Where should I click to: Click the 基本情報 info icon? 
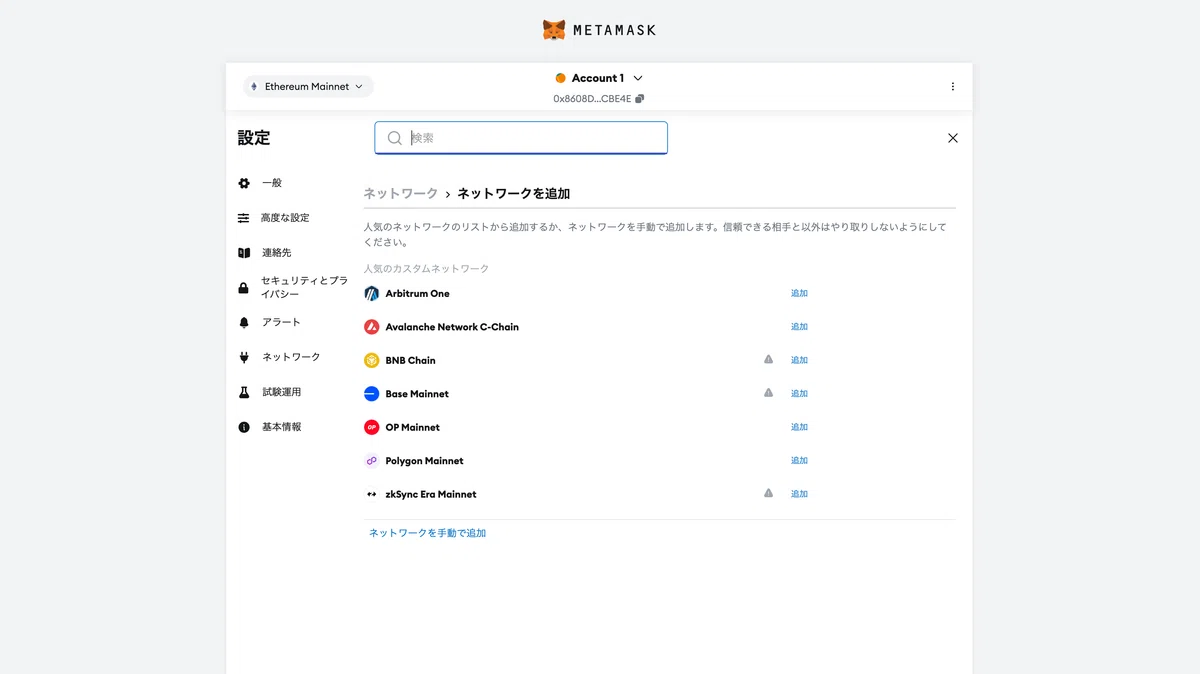click(244, 427)
